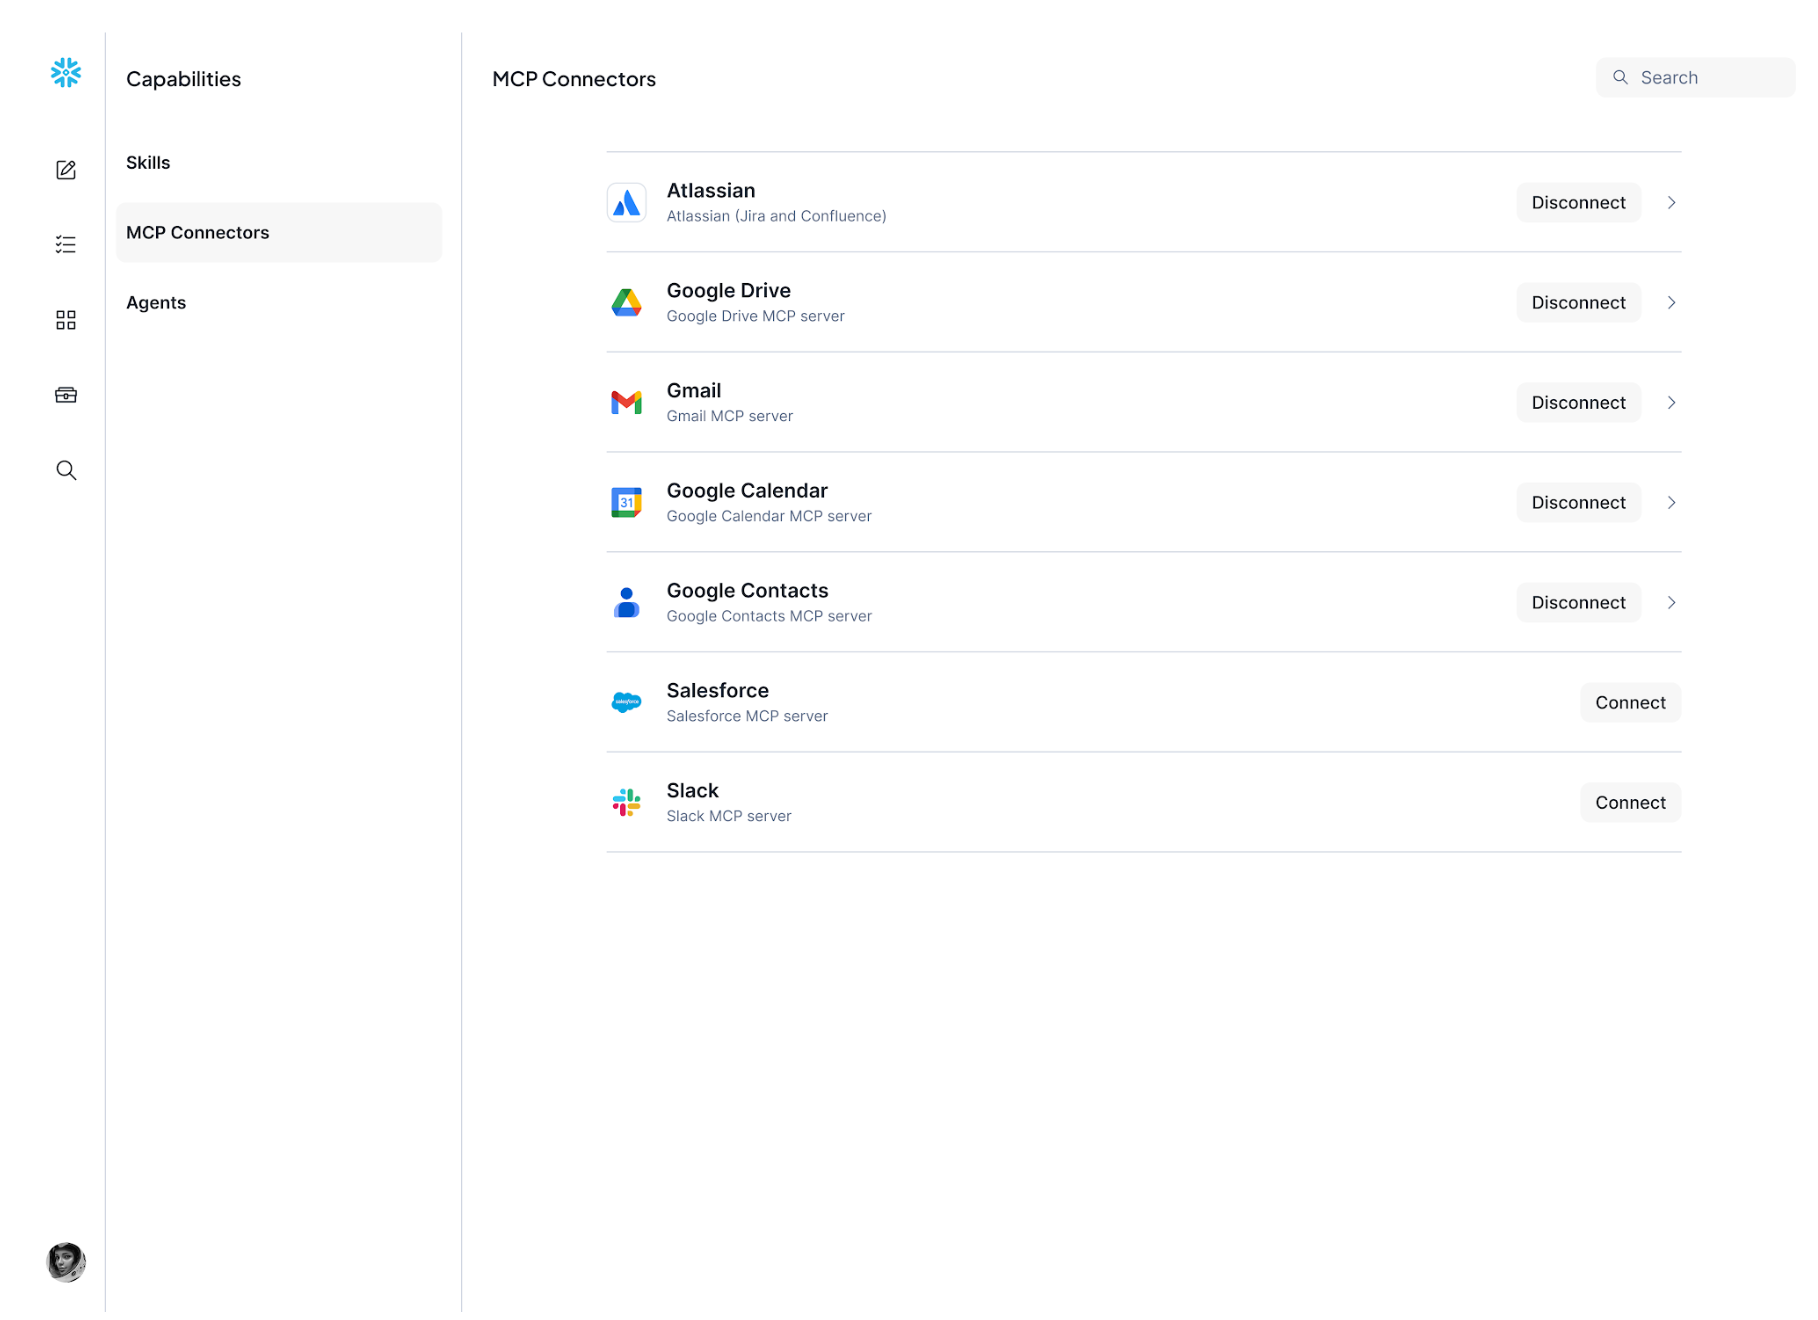Screen dimensions: 1818x1320
Task: Click the Google Drive logo icon
Action: point(627,303)
